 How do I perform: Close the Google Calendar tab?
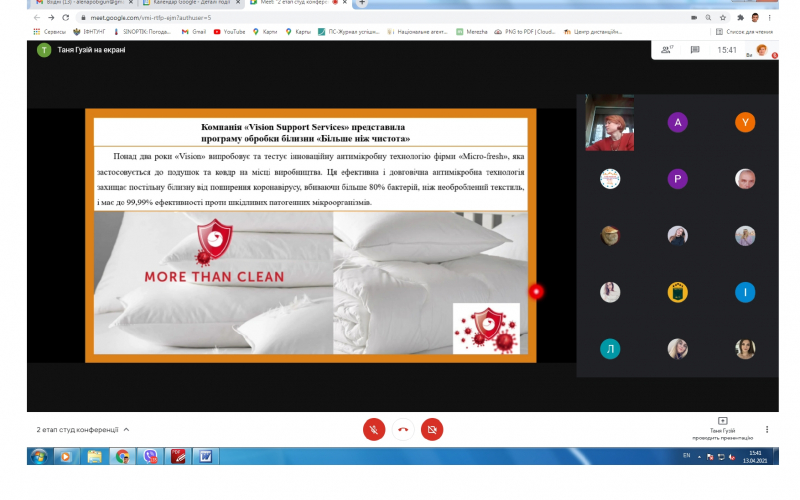(x=238, y=3)
